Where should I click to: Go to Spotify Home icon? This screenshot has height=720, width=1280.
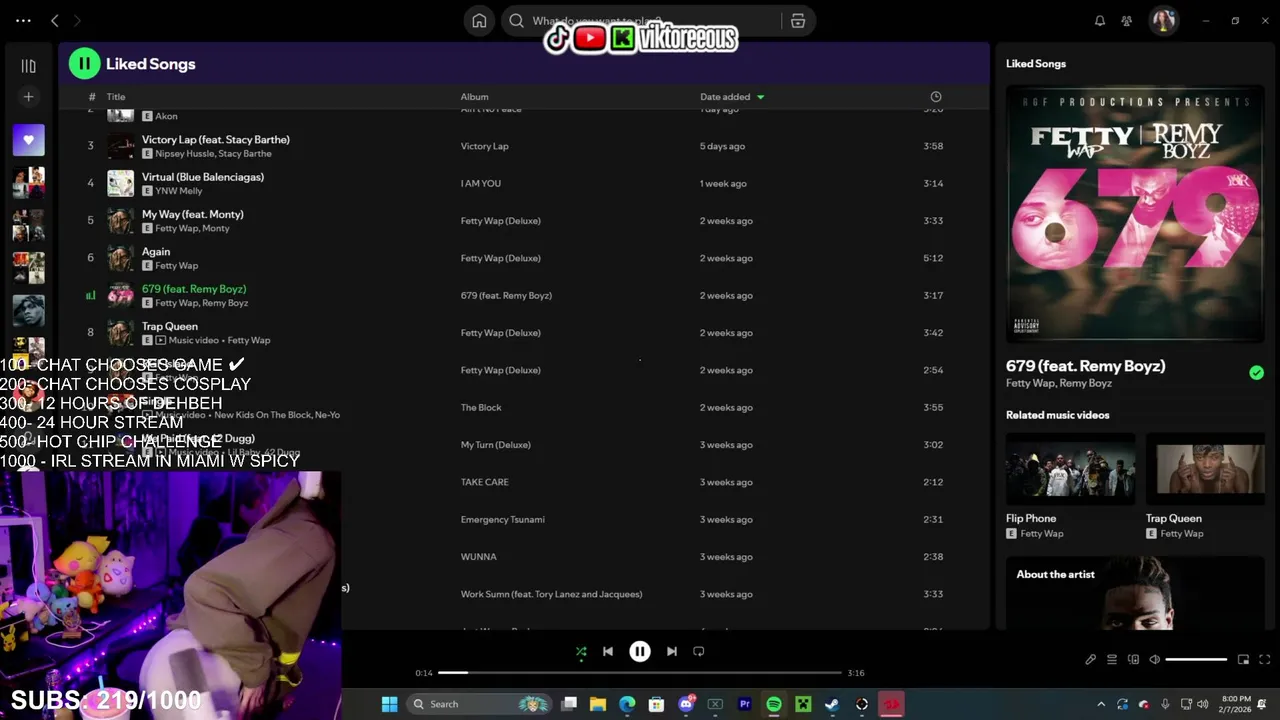click(479, 21)
